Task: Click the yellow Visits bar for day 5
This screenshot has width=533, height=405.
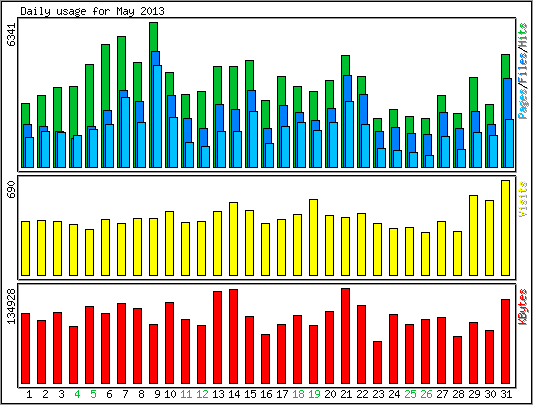Action: (x=89, y=252)
